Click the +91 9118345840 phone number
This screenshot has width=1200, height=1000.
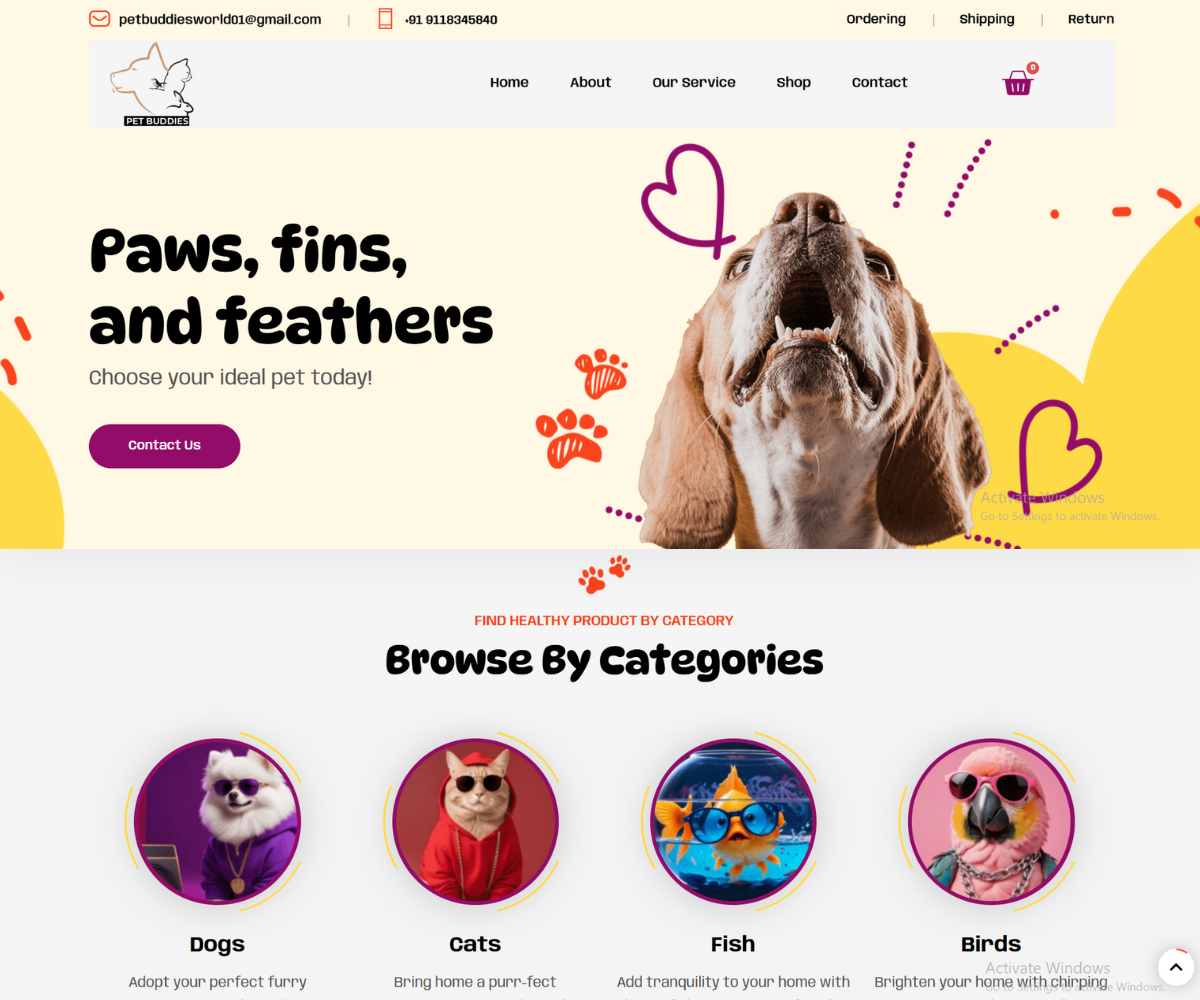(451, 20)
